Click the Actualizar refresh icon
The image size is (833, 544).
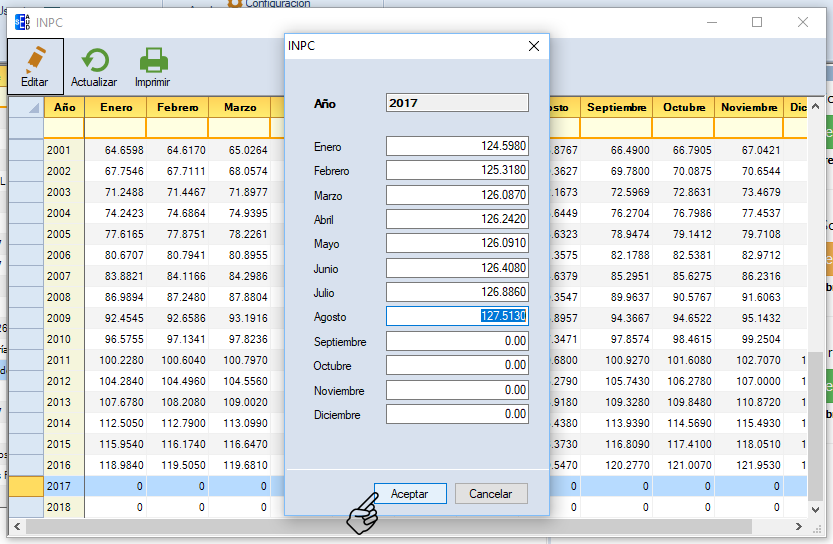pyautogui.click(x=94, y=61)
